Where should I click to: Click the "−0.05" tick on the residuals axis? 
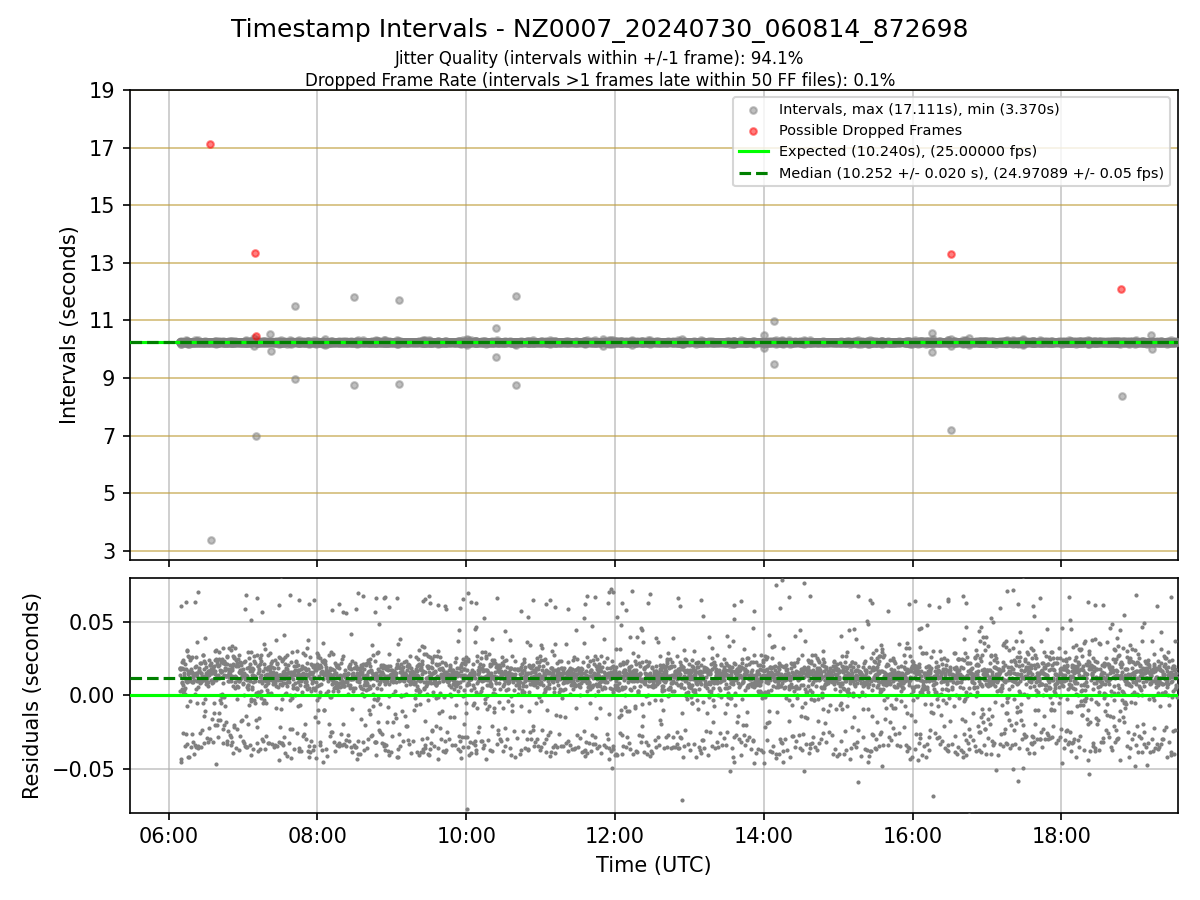(x=83, y=769)
